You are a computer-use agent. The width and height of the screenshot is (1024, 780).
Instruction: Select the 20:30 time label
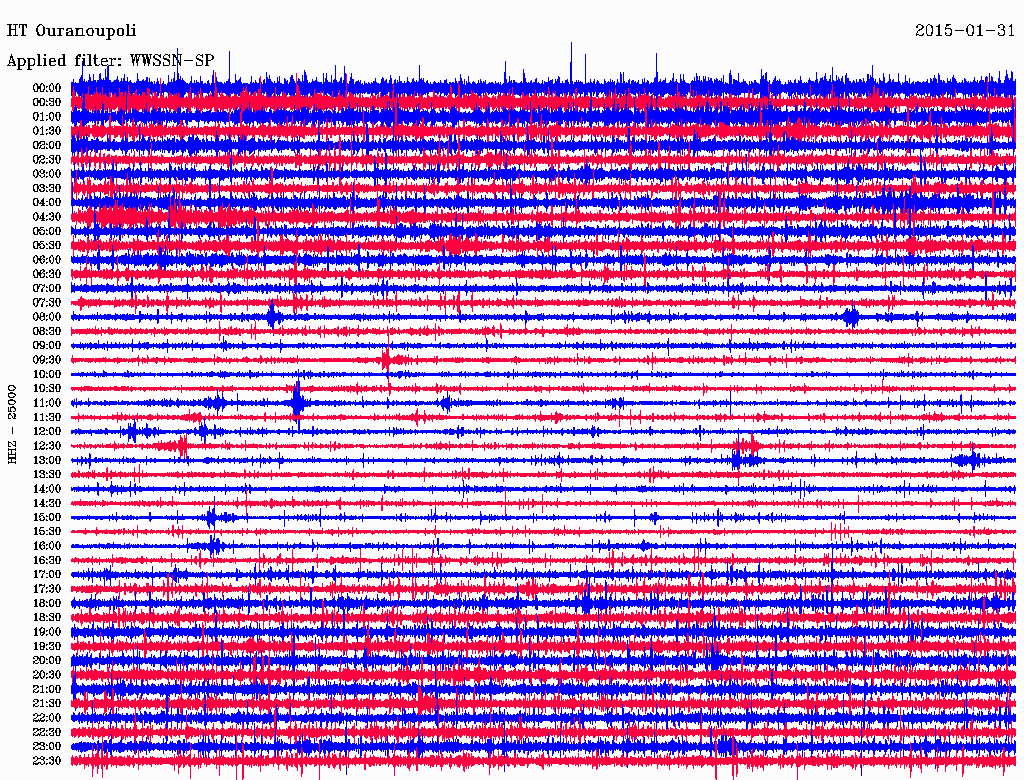47,675
